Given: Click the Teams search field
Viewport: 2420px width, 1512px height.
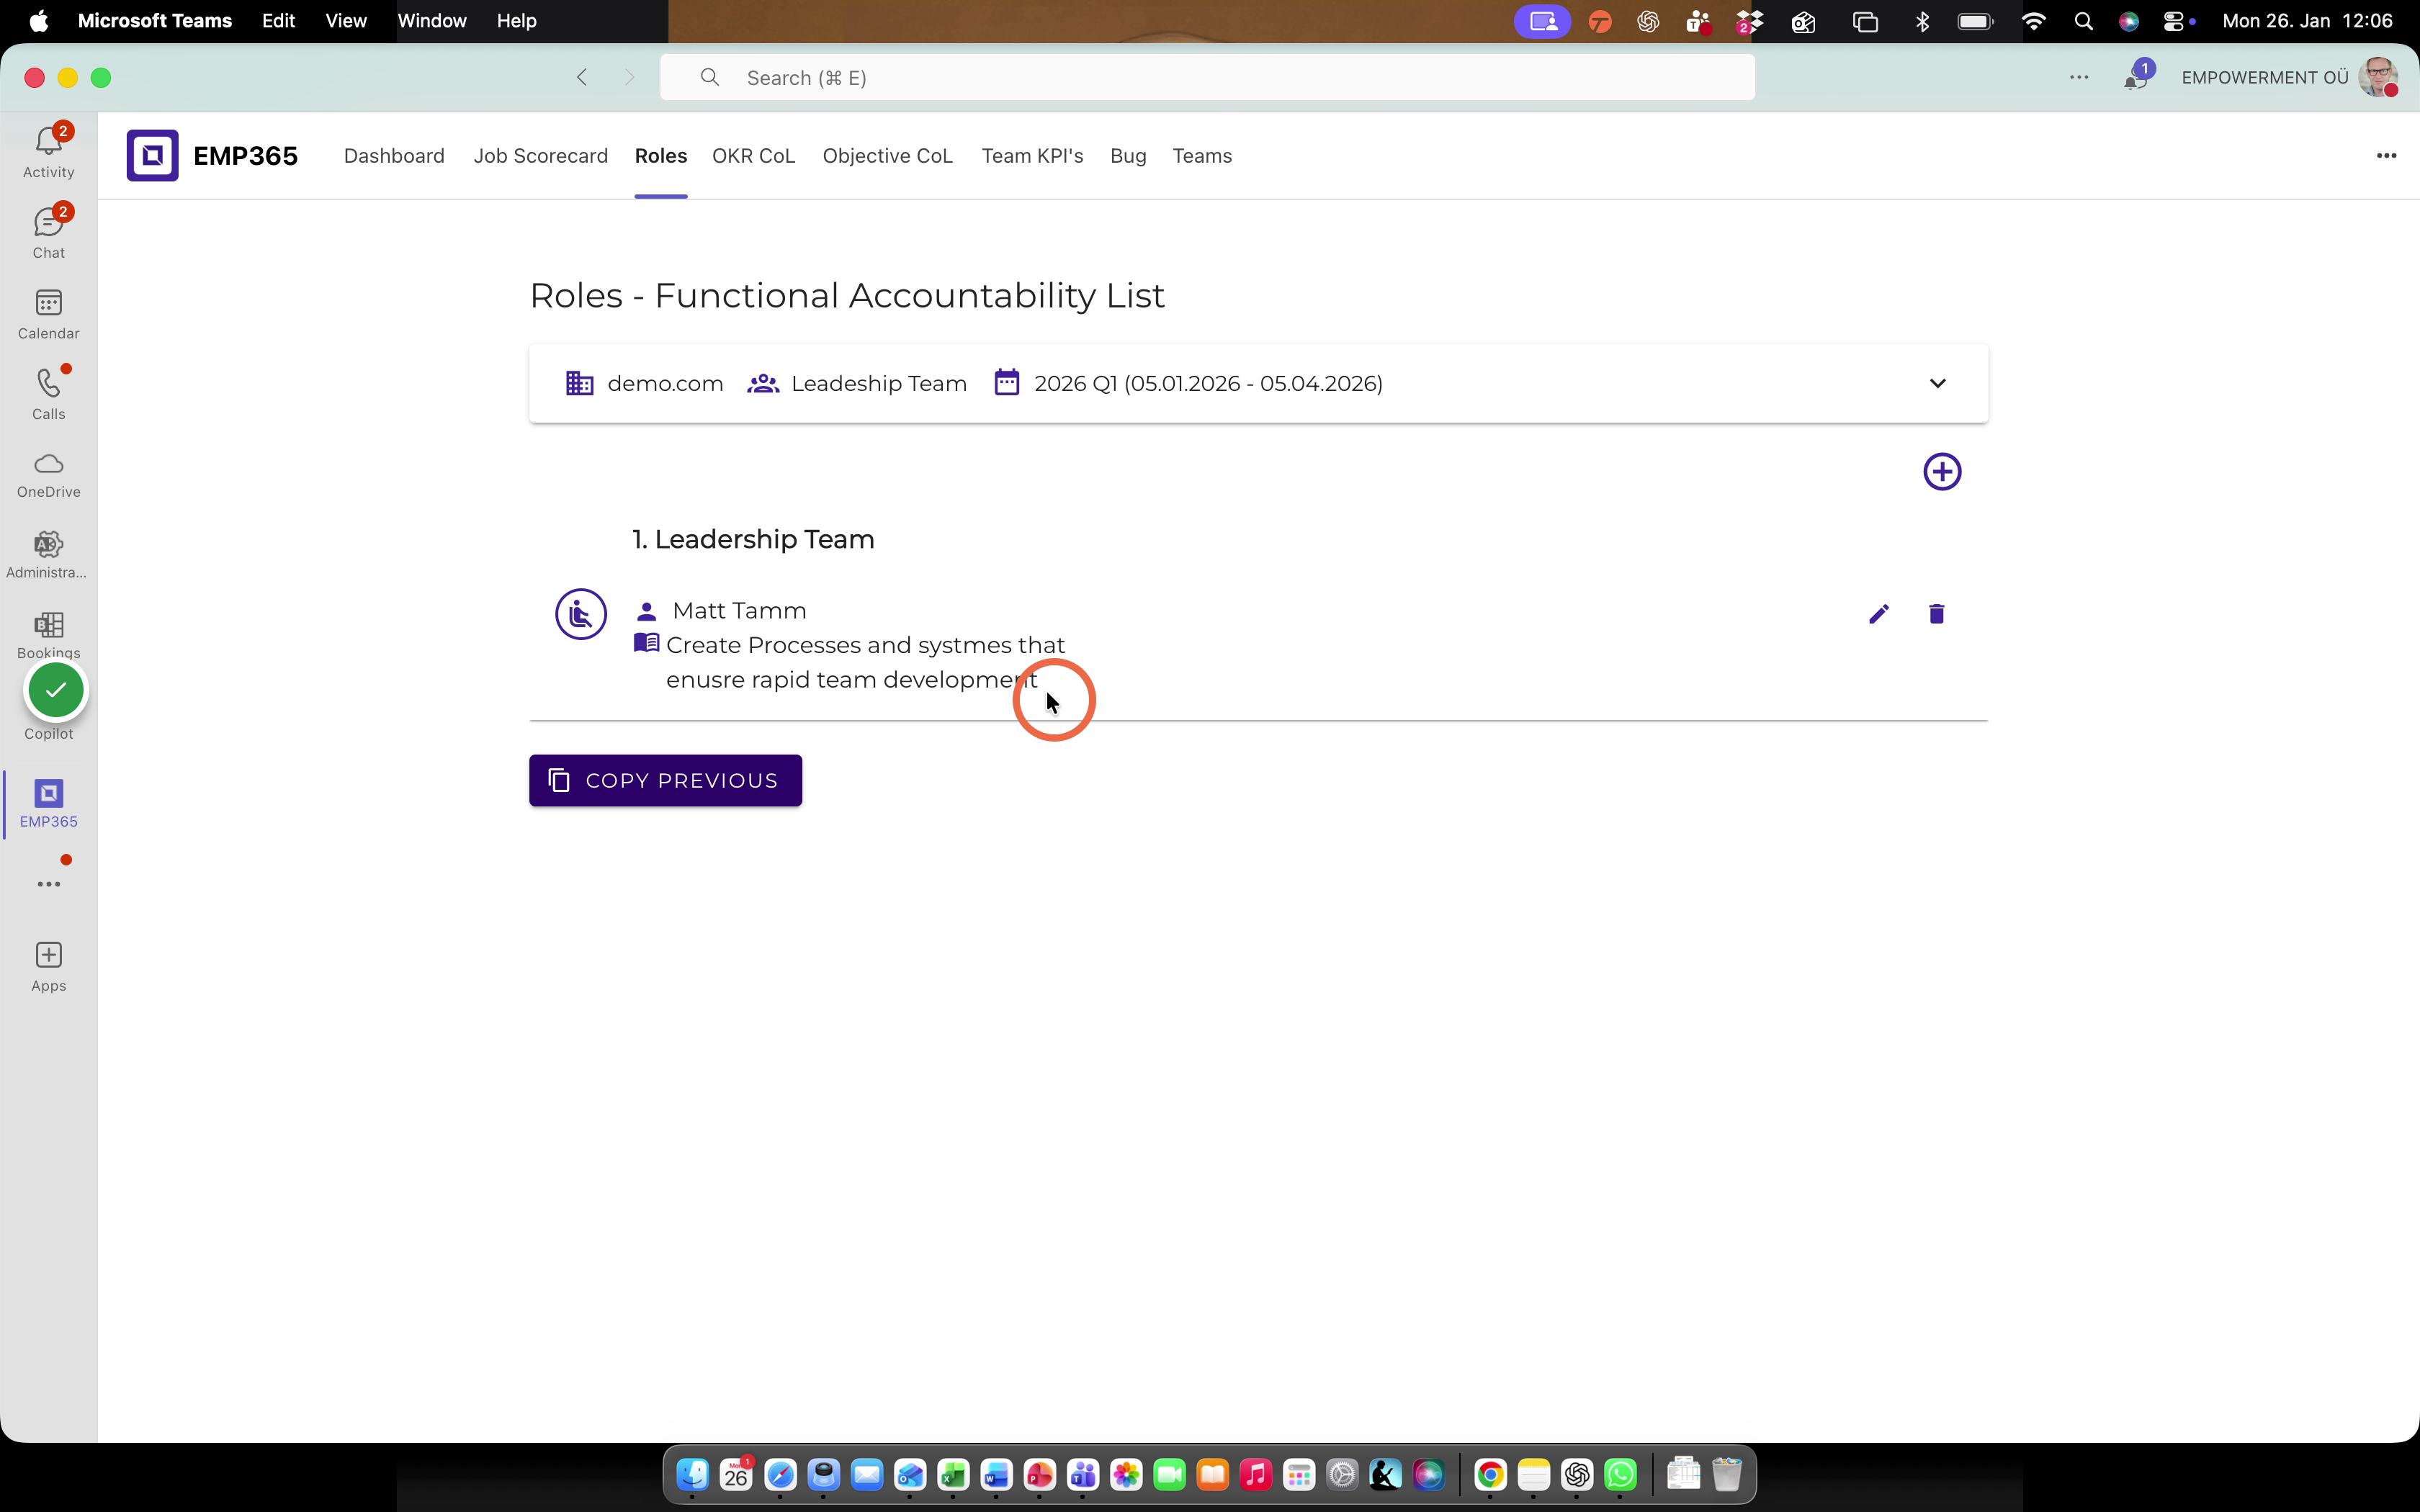Looking at the screenshot, I should click(x=1207, y=77).
